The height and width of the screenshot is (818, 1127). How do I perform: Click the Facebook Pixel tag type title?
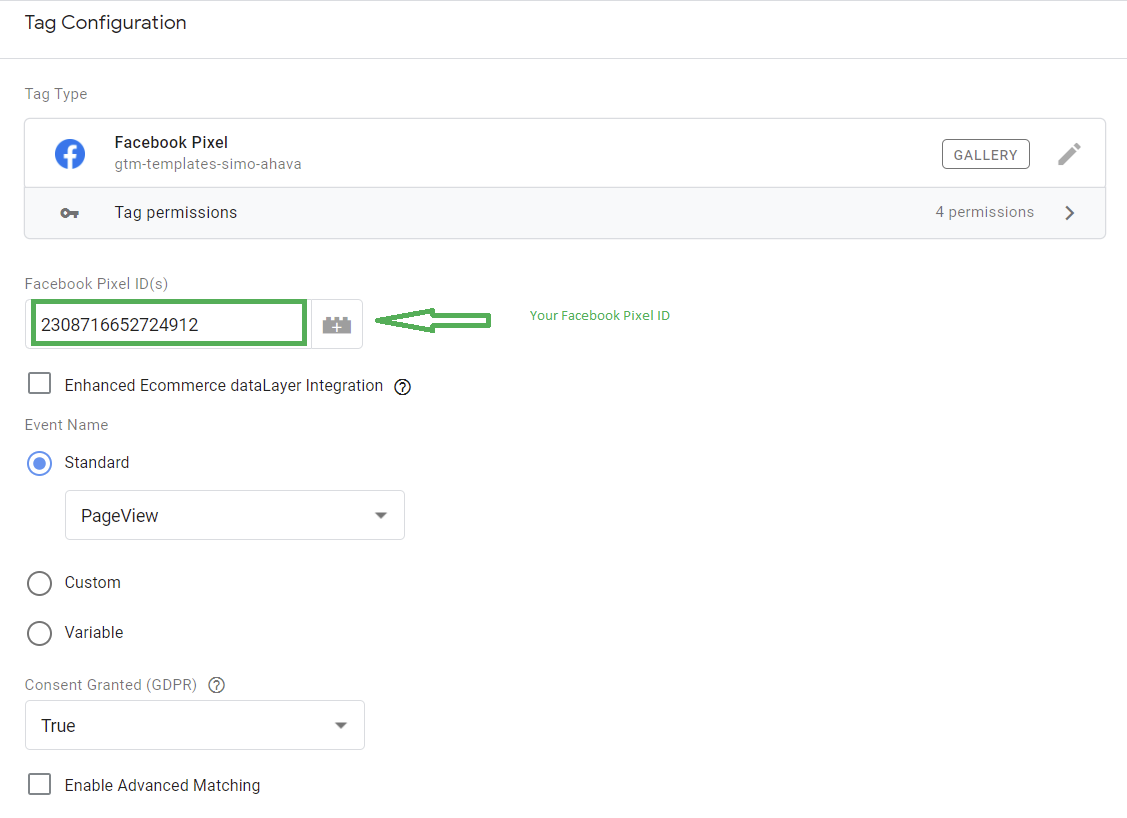(171, 142)
